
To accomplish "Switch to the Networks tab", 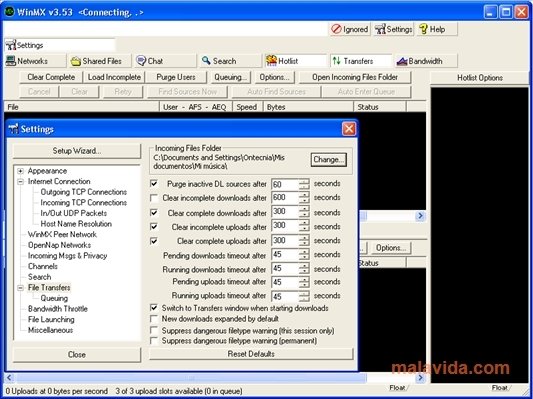I will [35, 61].
